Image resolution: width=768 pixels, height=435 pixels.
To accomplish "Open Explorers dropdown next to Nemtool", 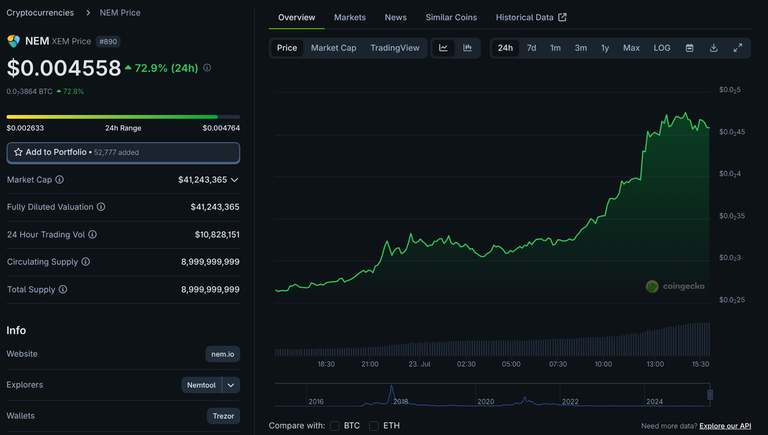I will (x=231, y=385).
